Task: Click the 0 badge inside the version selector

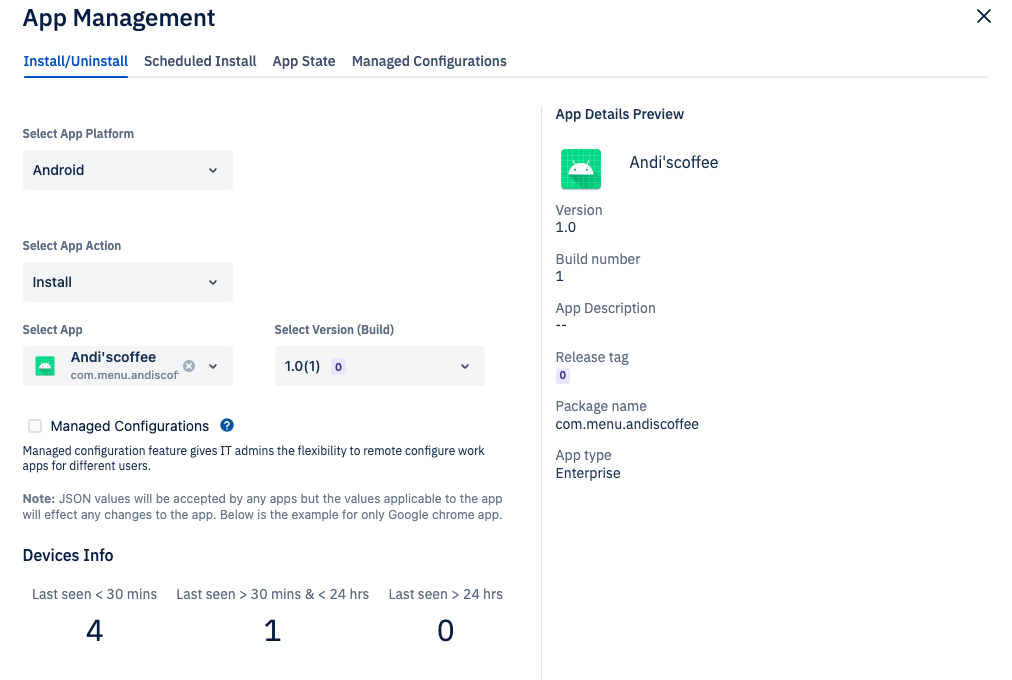Action: [338, 367]
